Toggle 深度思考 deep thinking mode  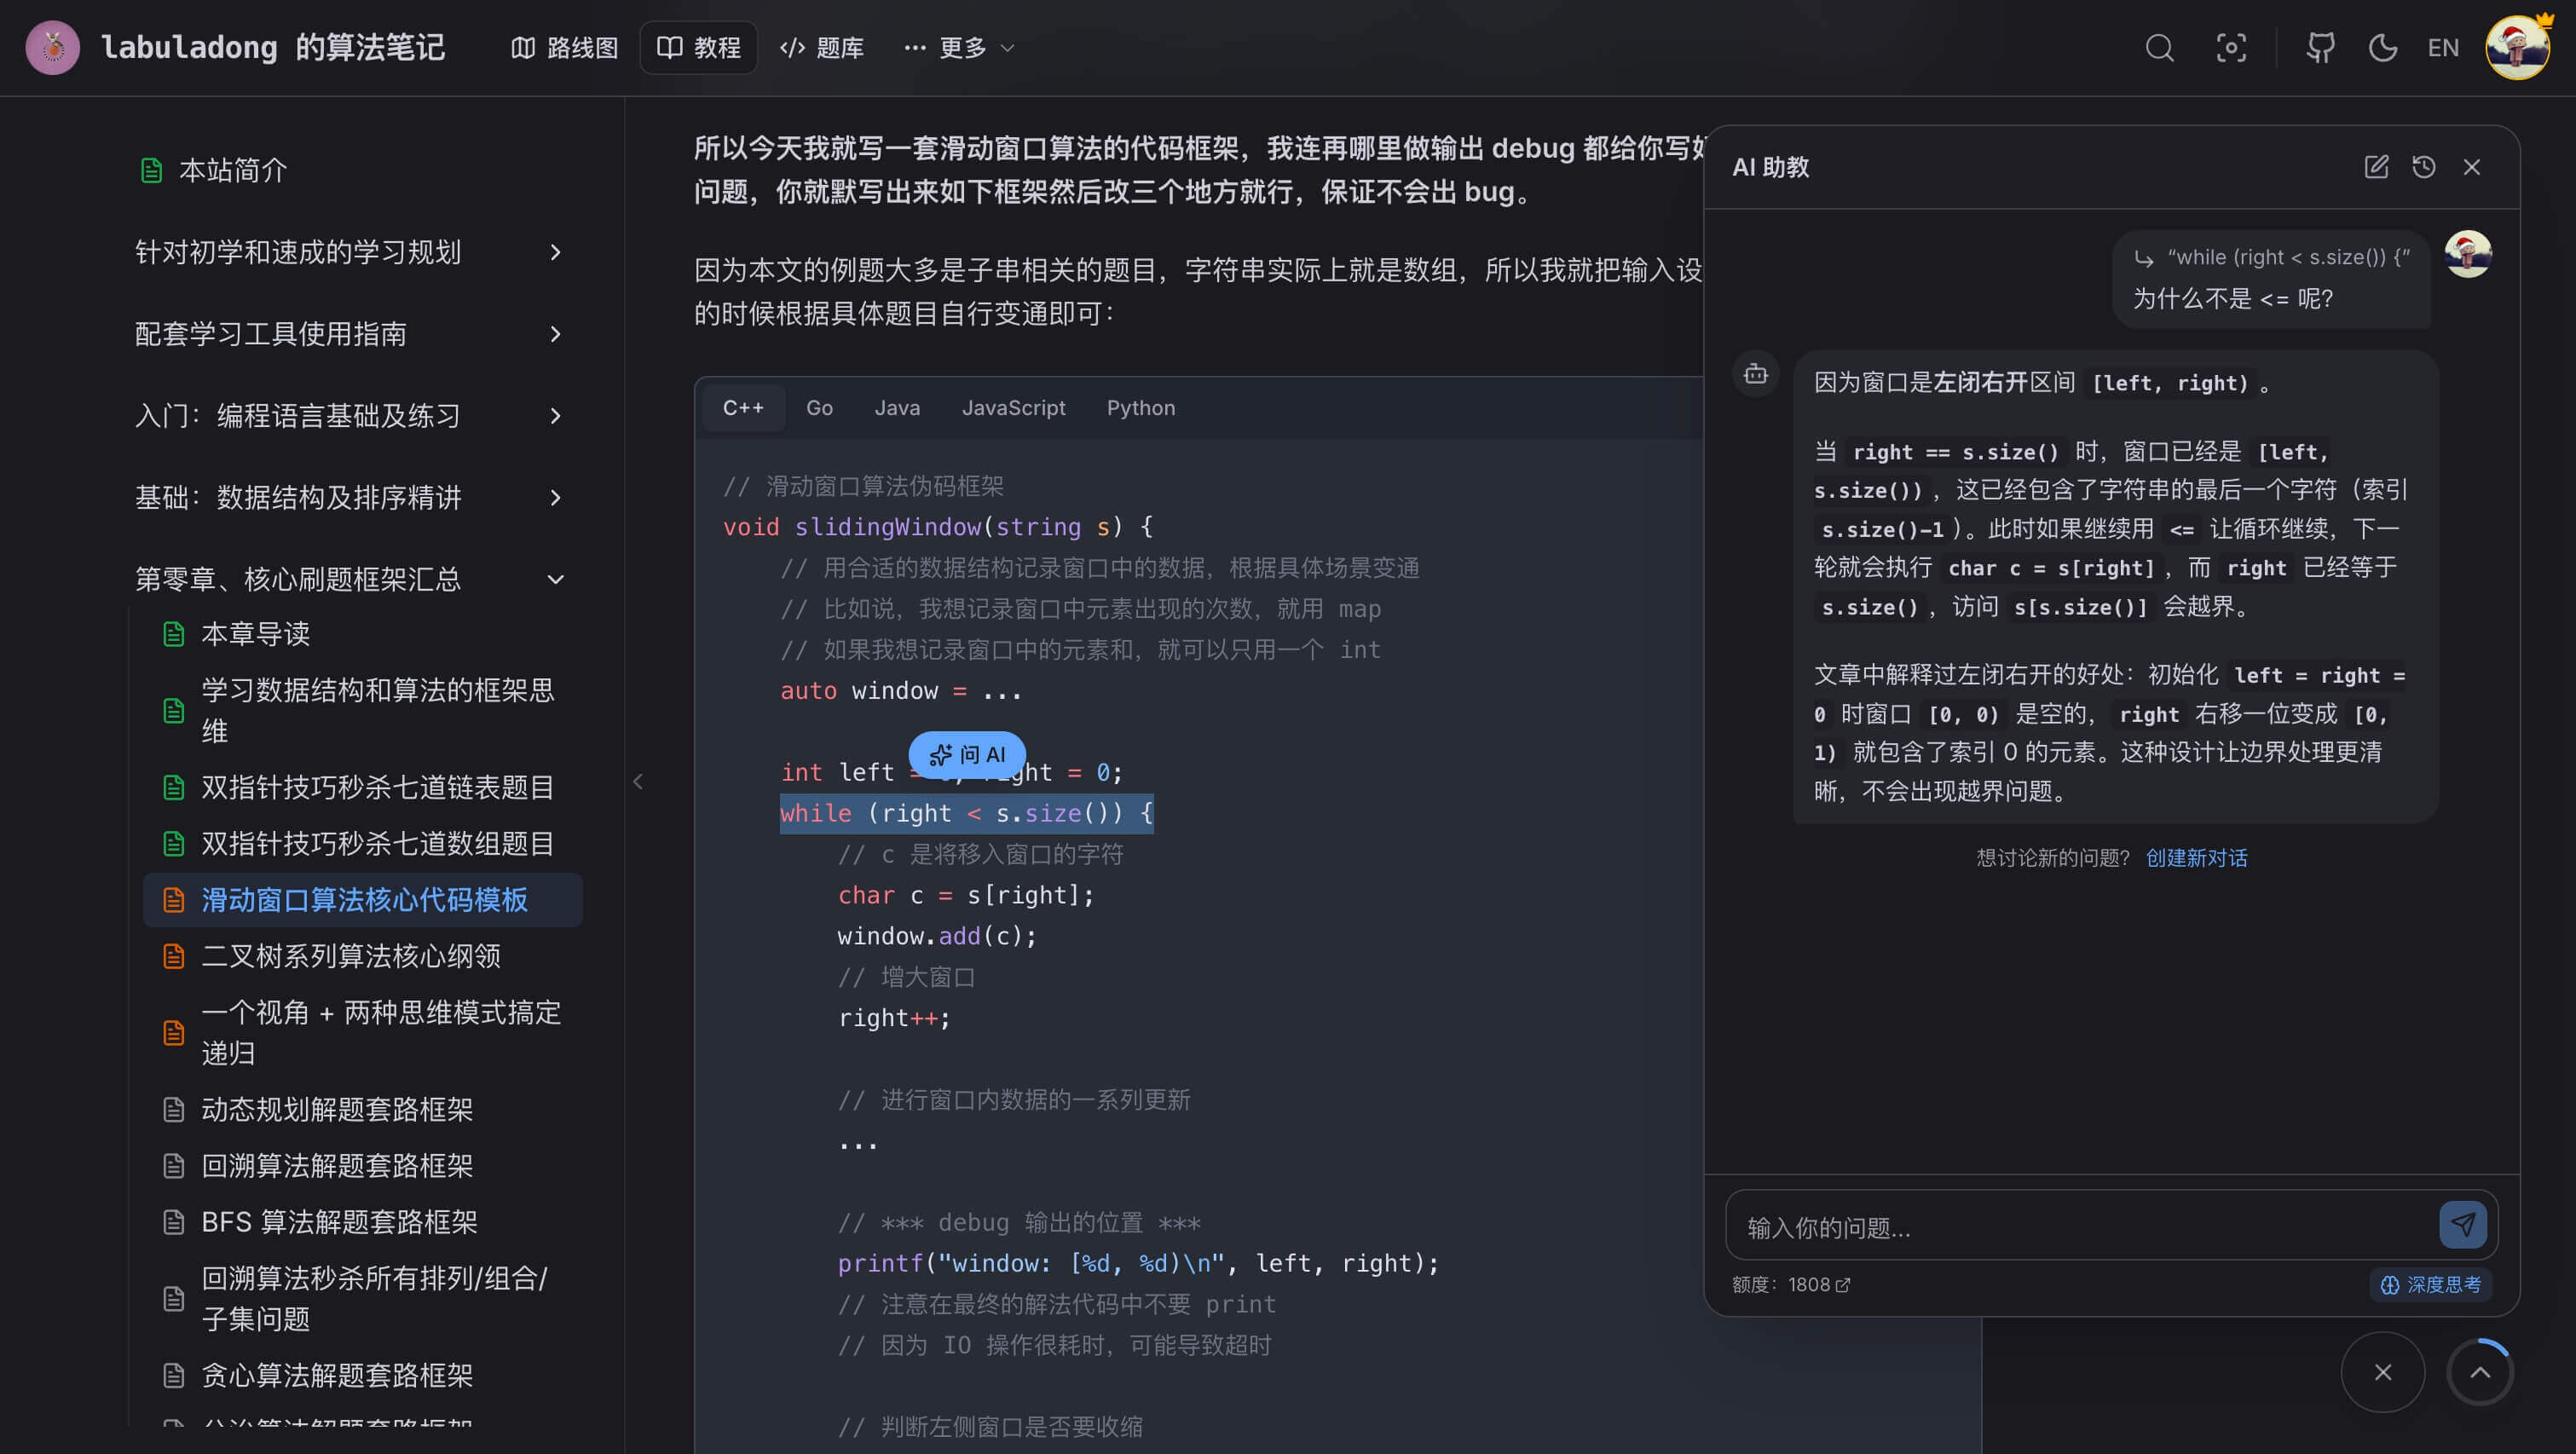(2431, 1285)
